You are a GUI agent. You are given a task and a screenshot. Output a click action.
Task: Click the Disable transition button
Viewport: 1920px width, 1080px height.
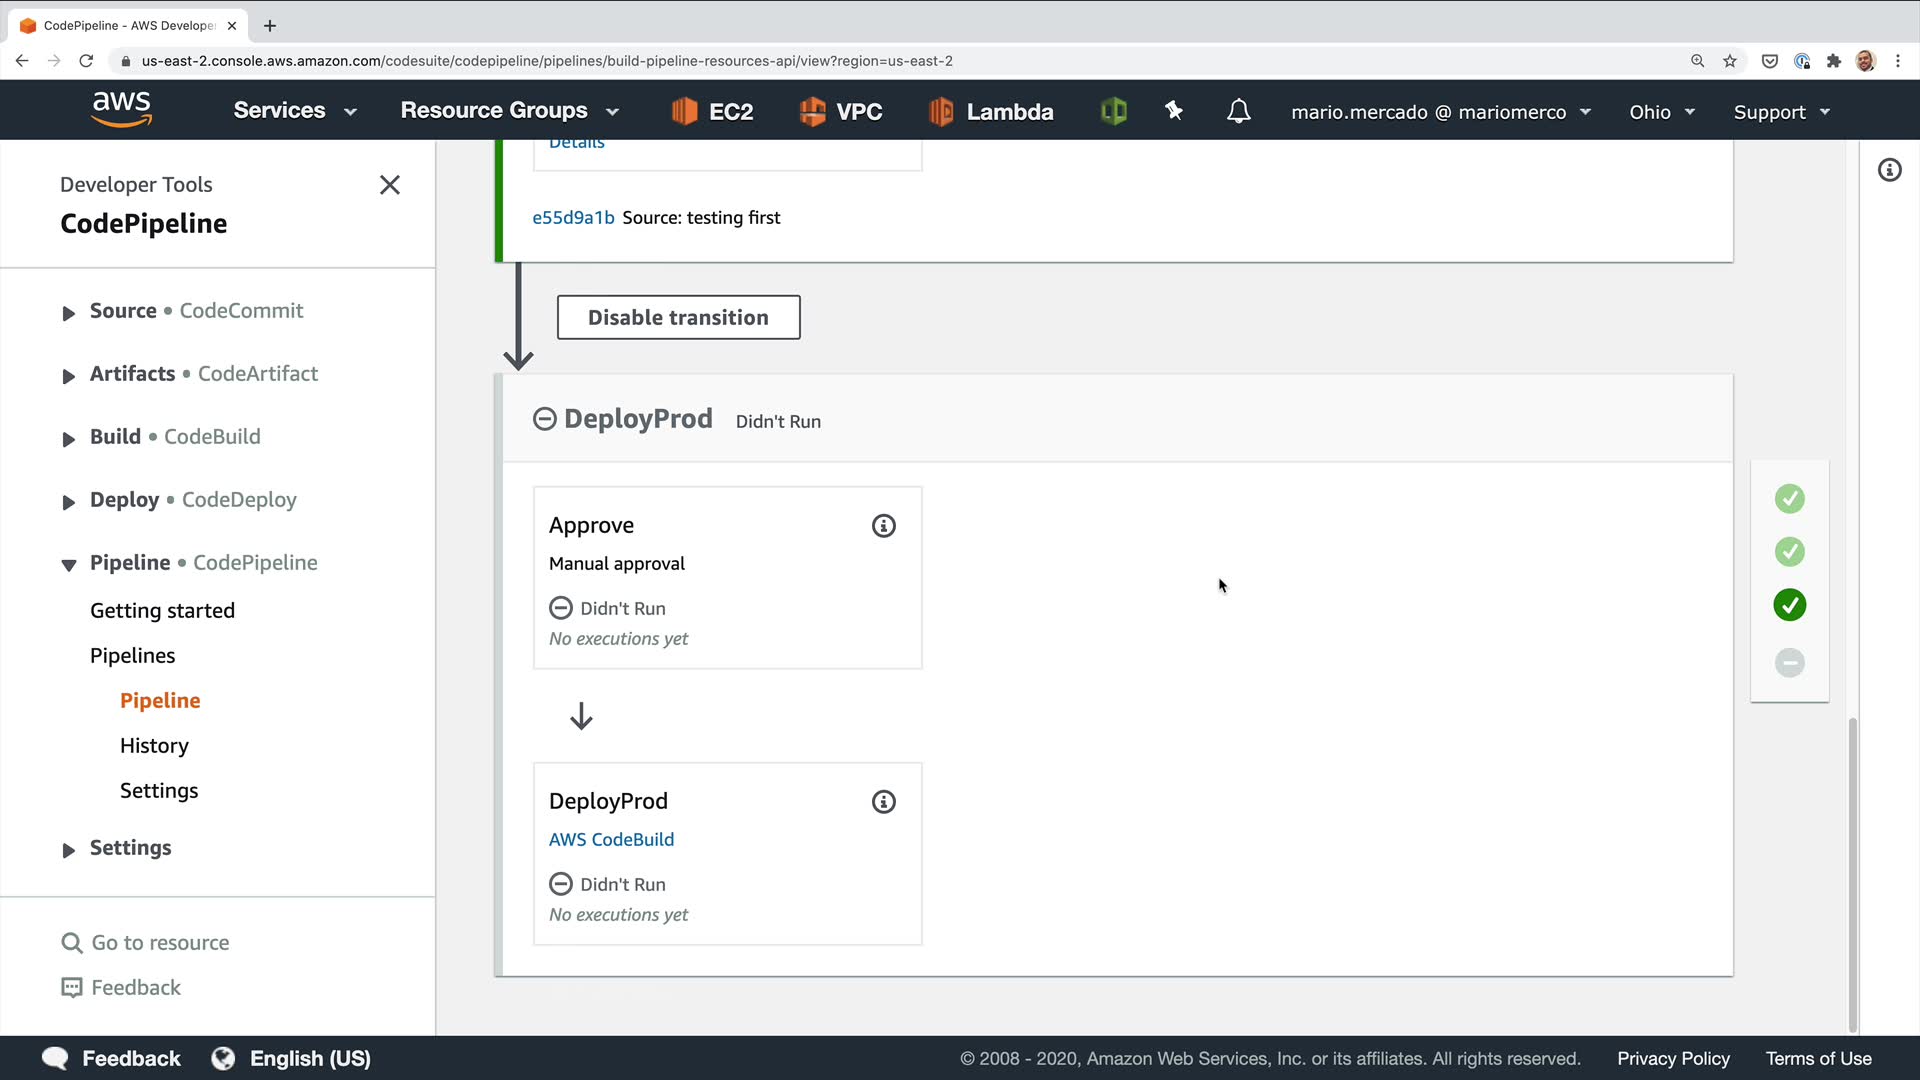pyautogui.click(x=678, y=317)
